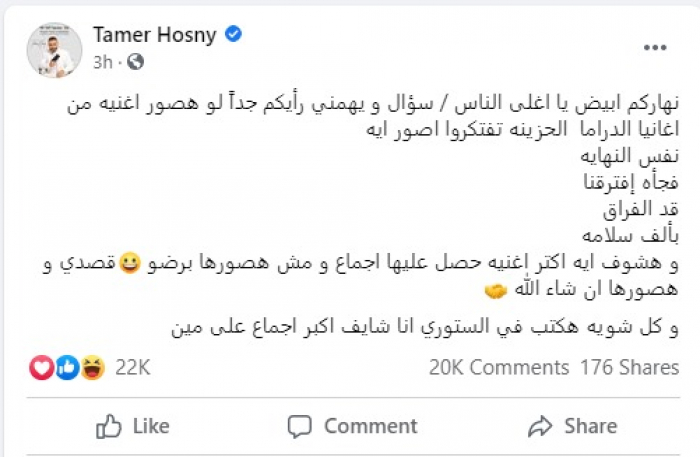Click the blue thumbs-up reaction icon
The height and width of the screenshot is (457, 700).
[67, 368]
